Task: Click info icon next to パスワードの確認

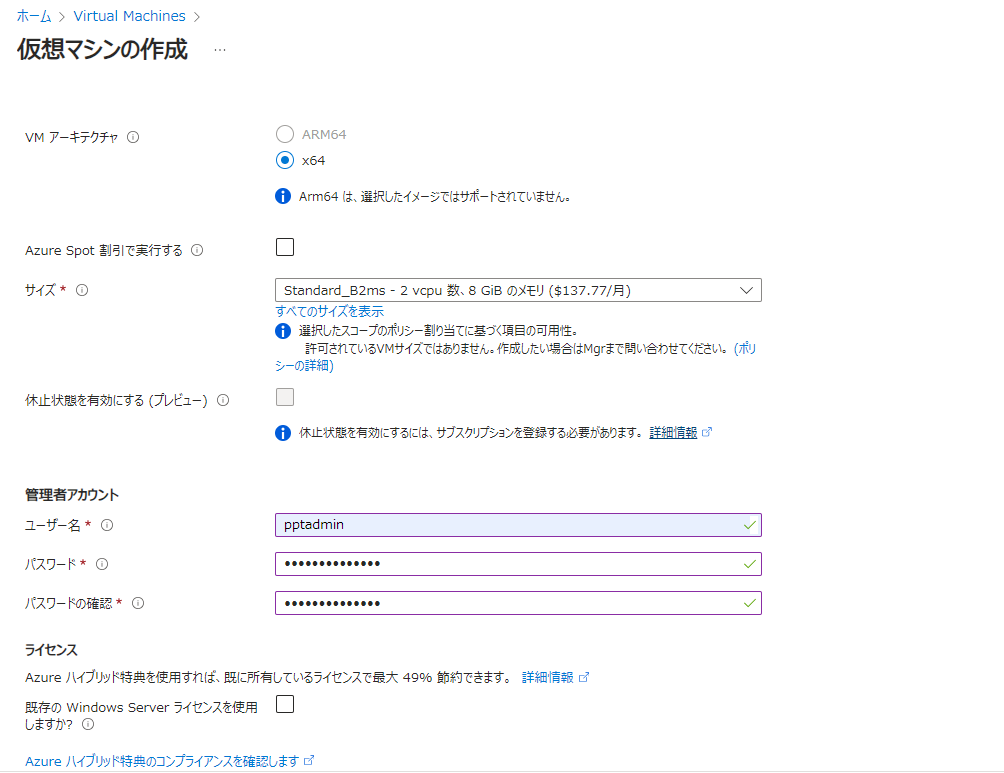Action: pos(138,603)
